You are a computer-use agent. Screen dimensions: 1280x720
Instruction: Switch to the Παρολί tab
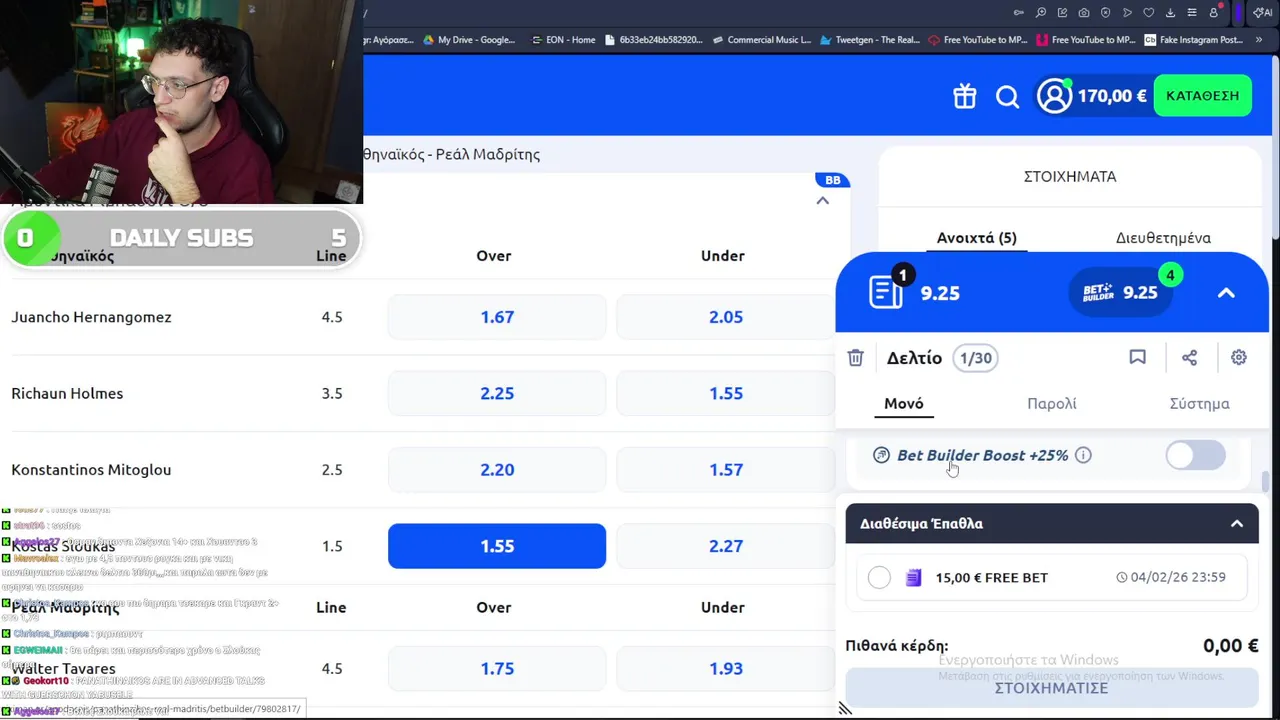click(x=1052, y=404)
